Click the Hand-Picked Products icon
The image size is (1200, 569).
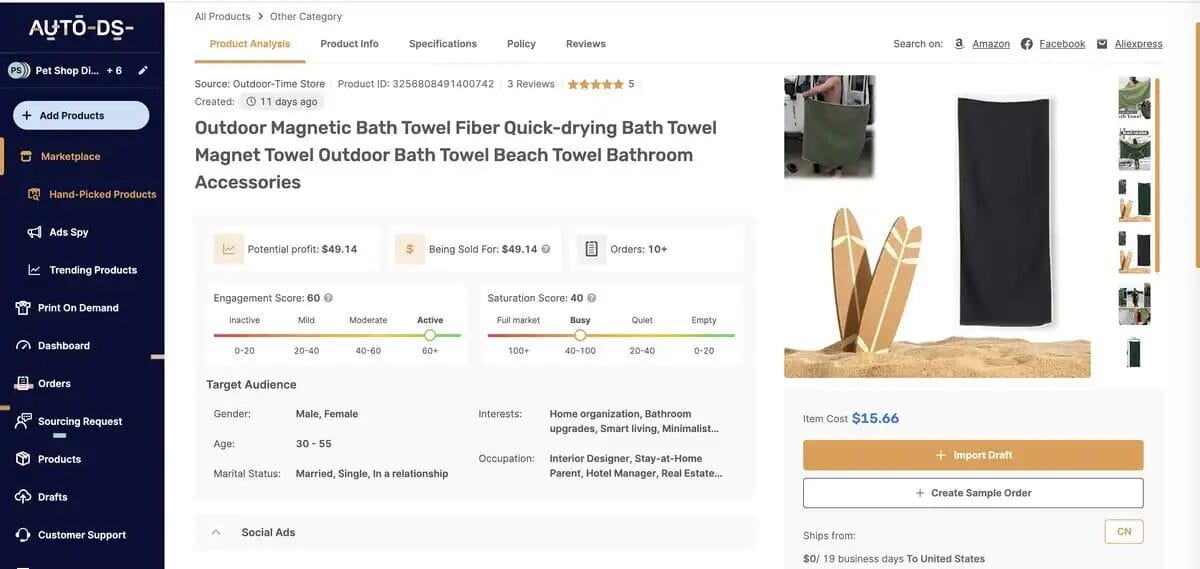34,194
